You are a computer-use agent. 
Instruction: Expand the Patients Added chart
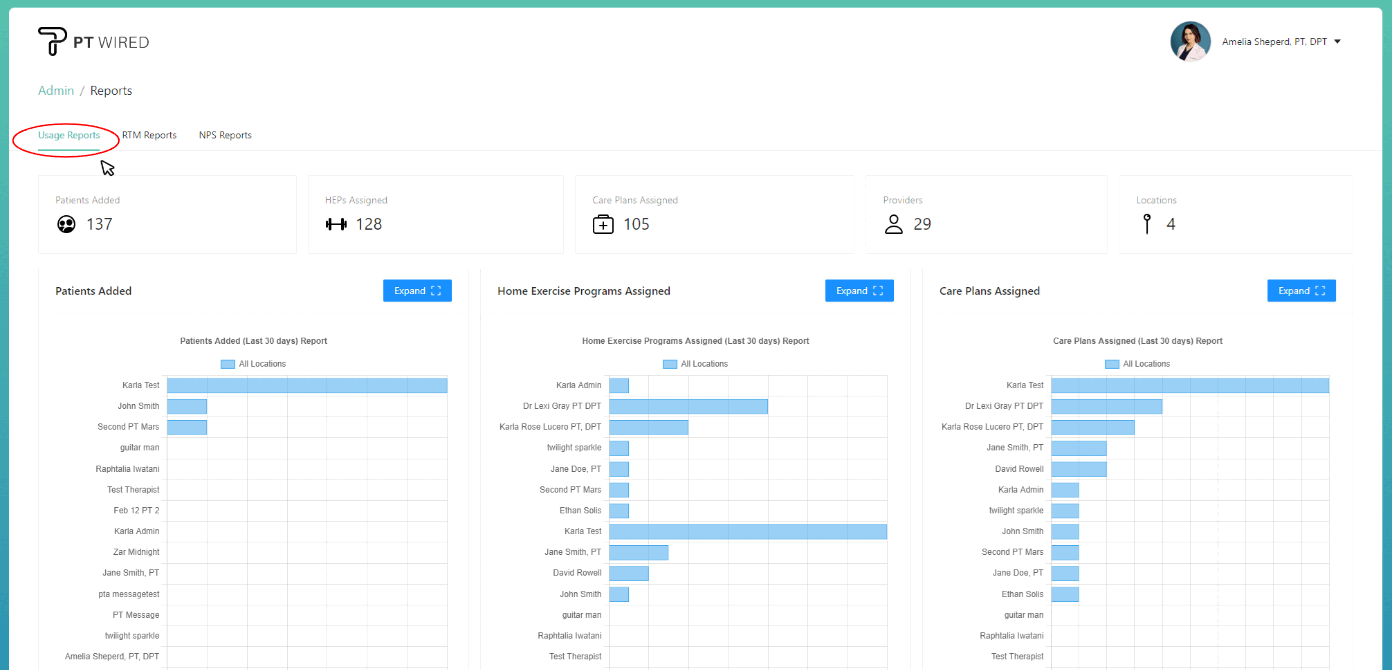pyautogui.click(x=417, y=291)
